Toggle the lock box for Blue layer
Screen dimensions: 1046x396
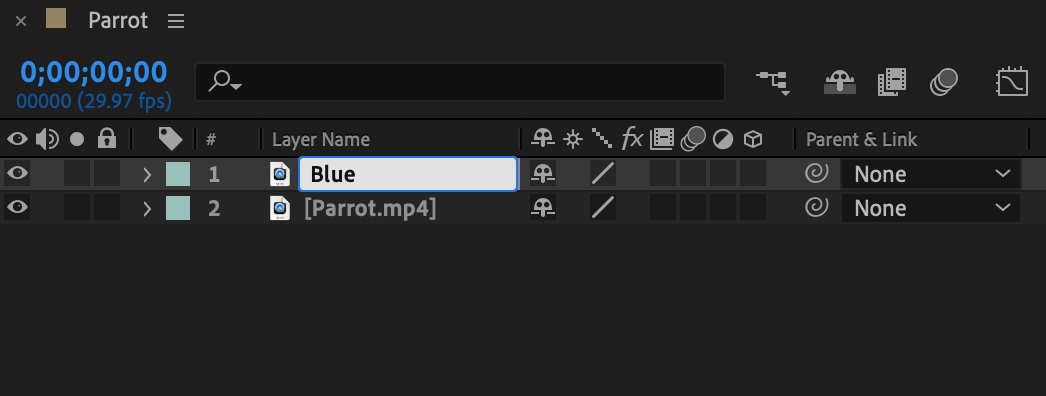[107, 174]
